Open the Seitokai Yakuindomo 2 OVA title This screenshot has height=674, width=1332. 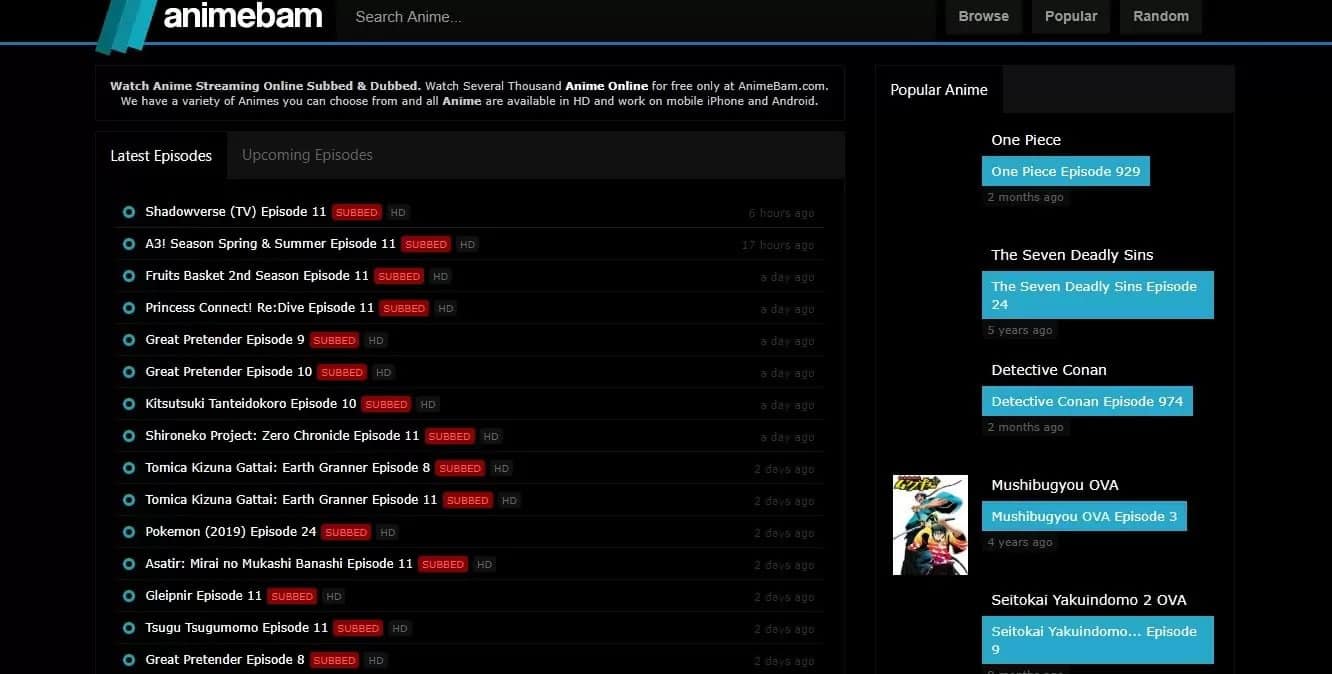click(x=1089, y=600)
